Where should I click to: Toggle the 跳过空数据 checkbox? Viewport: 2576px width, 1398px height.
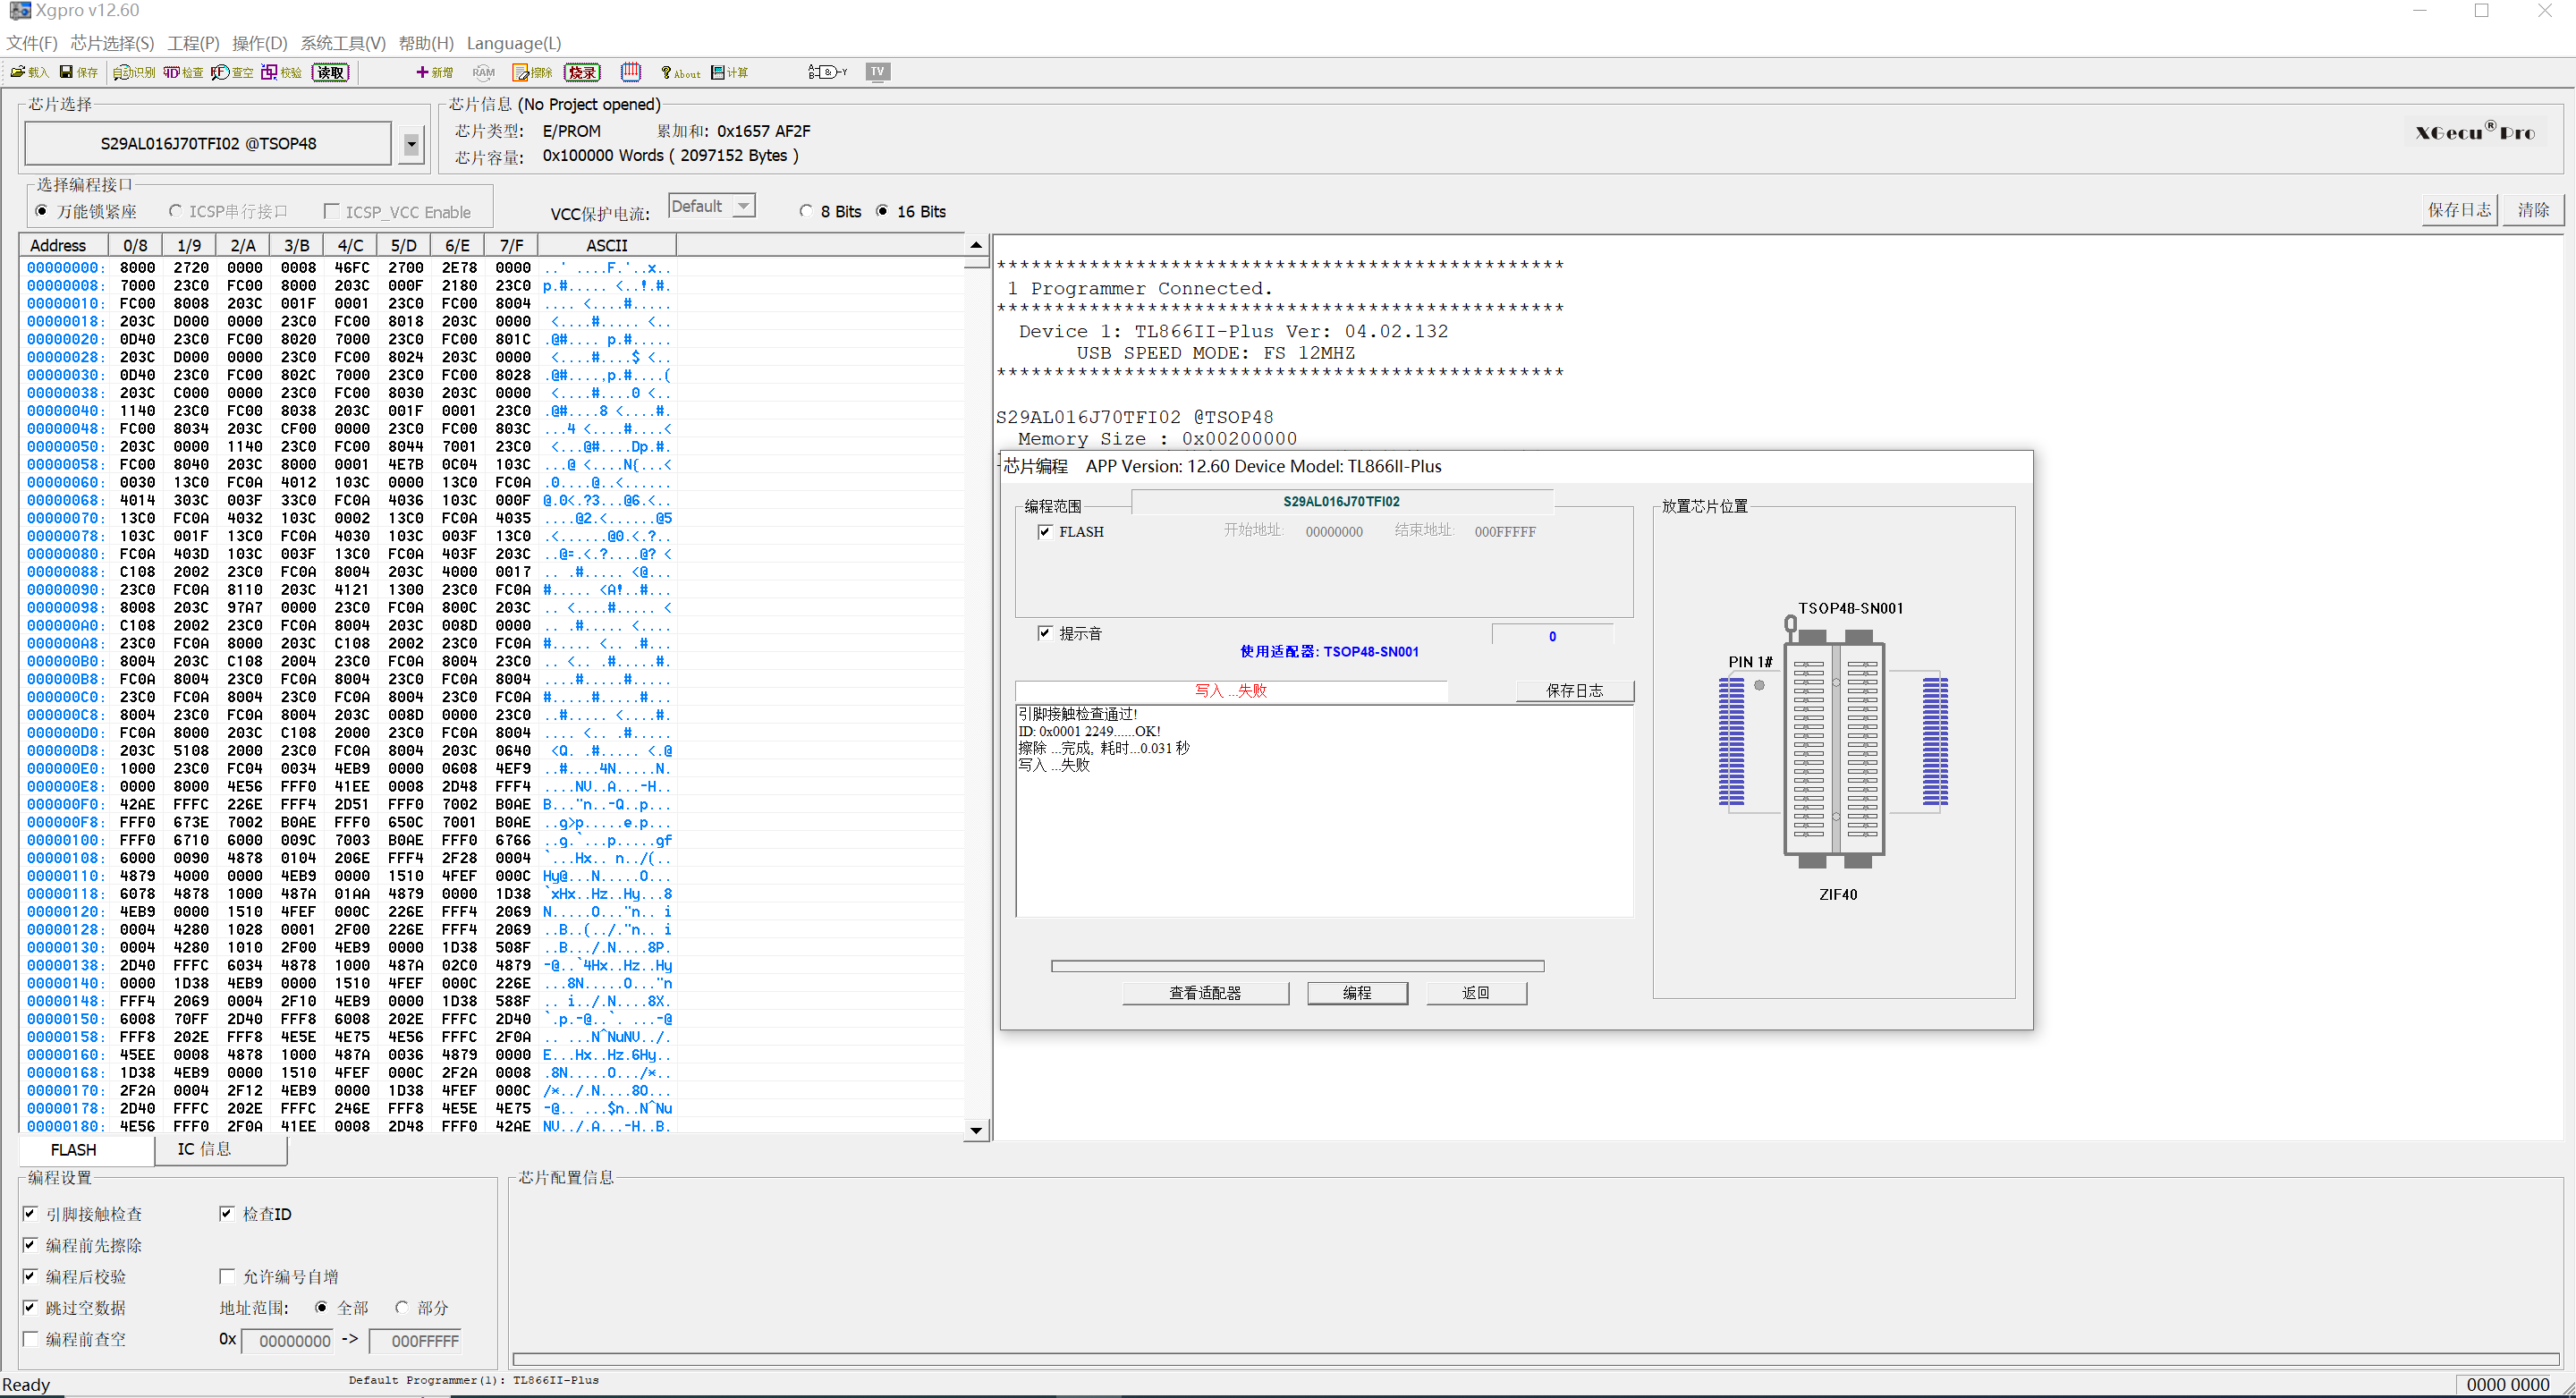click(x=31, y=1307)
